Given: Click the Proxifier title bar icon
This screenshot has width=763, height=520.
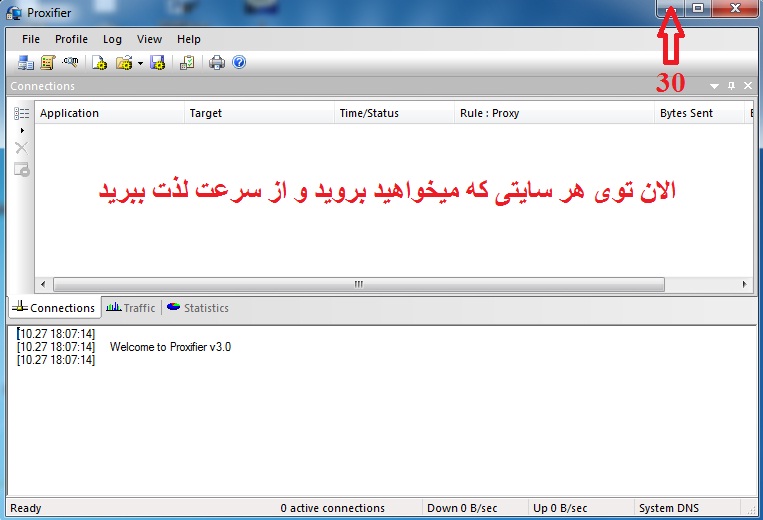Looking at the screenshot, I should (x=14, y=13).
